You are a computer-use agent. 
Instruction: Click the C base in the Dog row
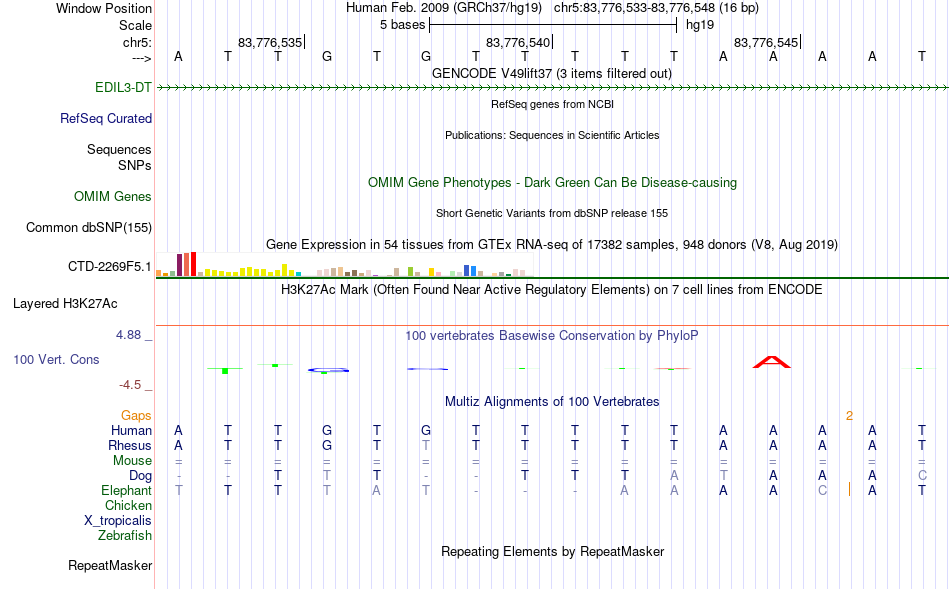click(x=922, y=476)
